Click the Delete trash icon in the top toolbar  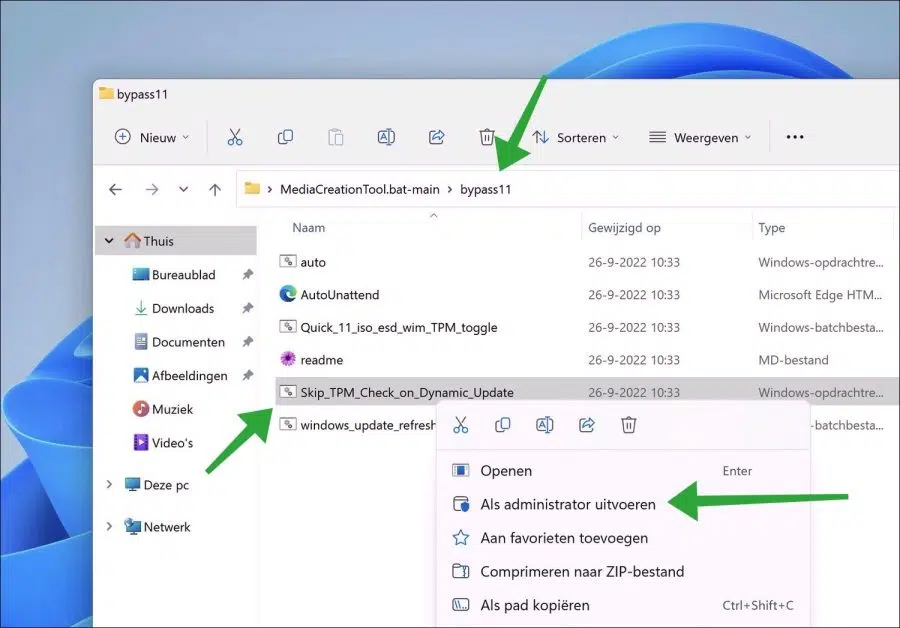487,137
